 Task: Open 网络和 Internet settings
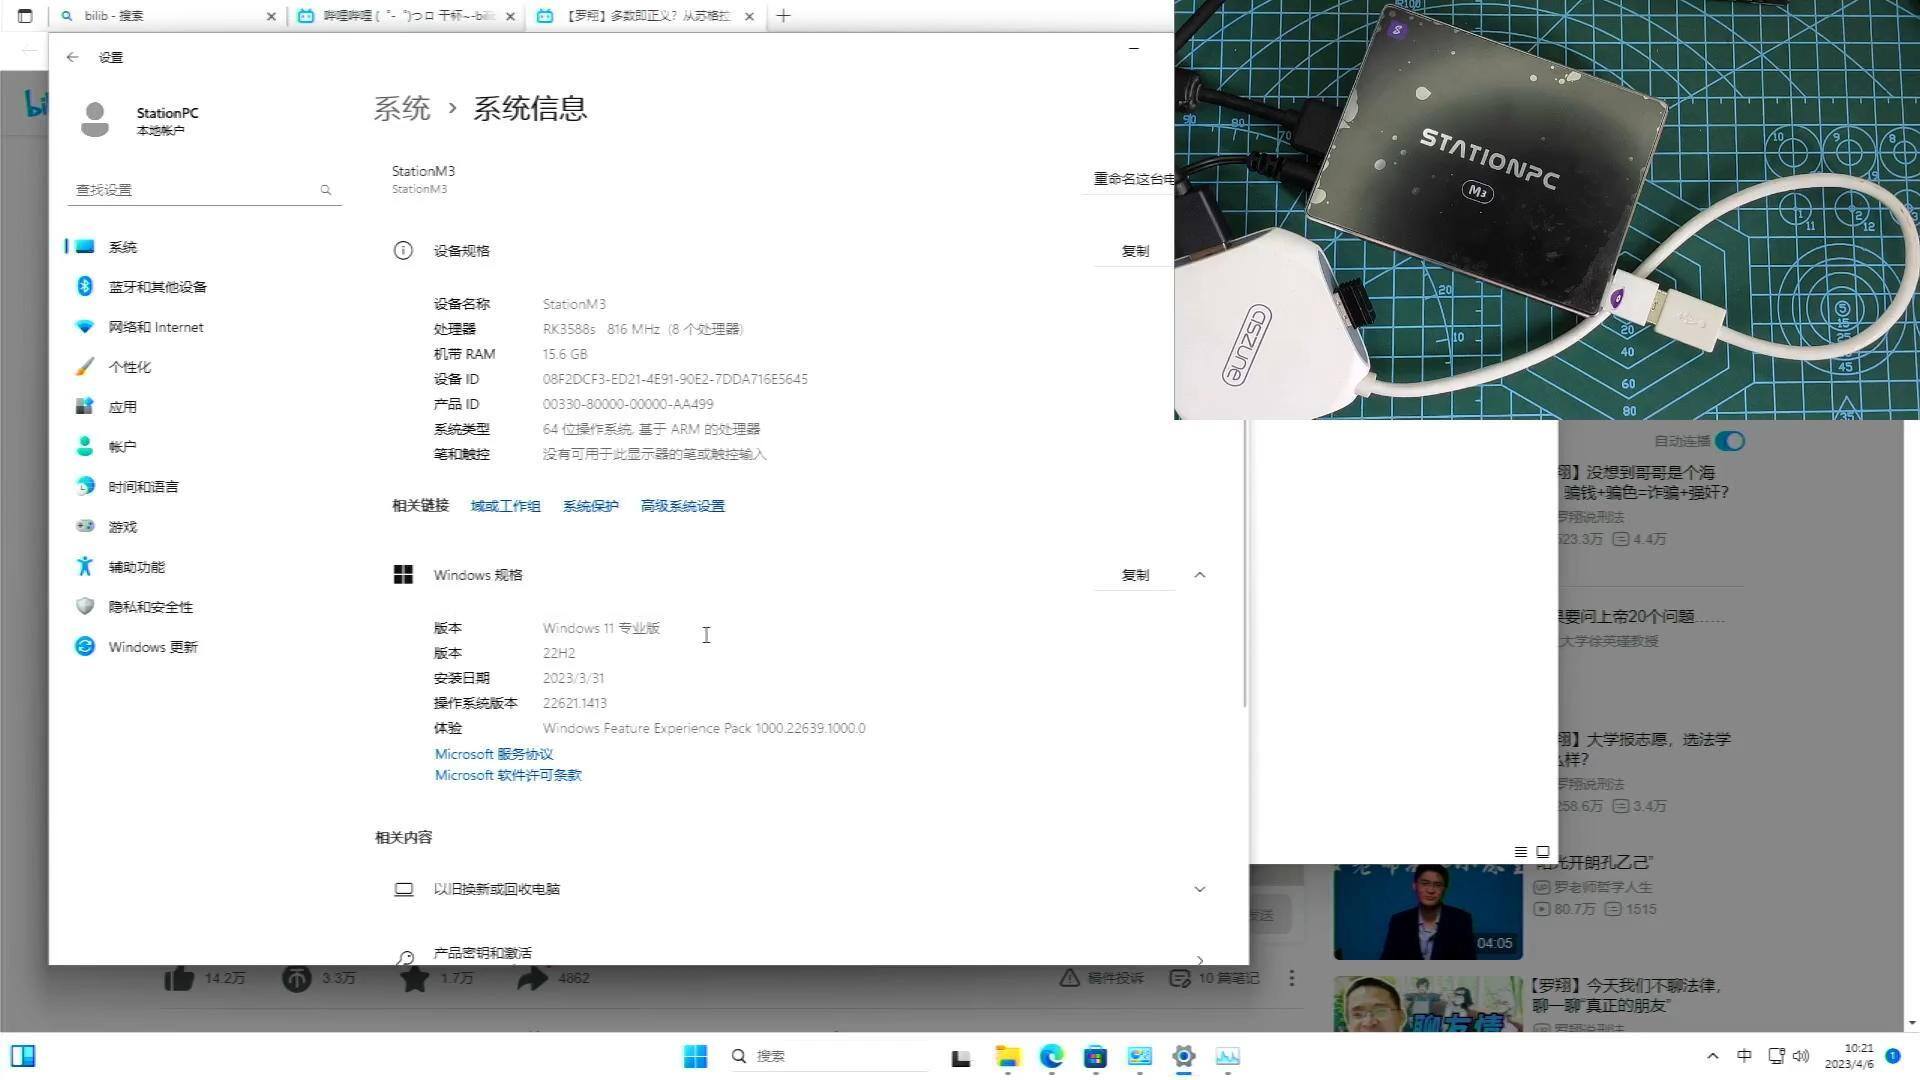pos(204,327)
